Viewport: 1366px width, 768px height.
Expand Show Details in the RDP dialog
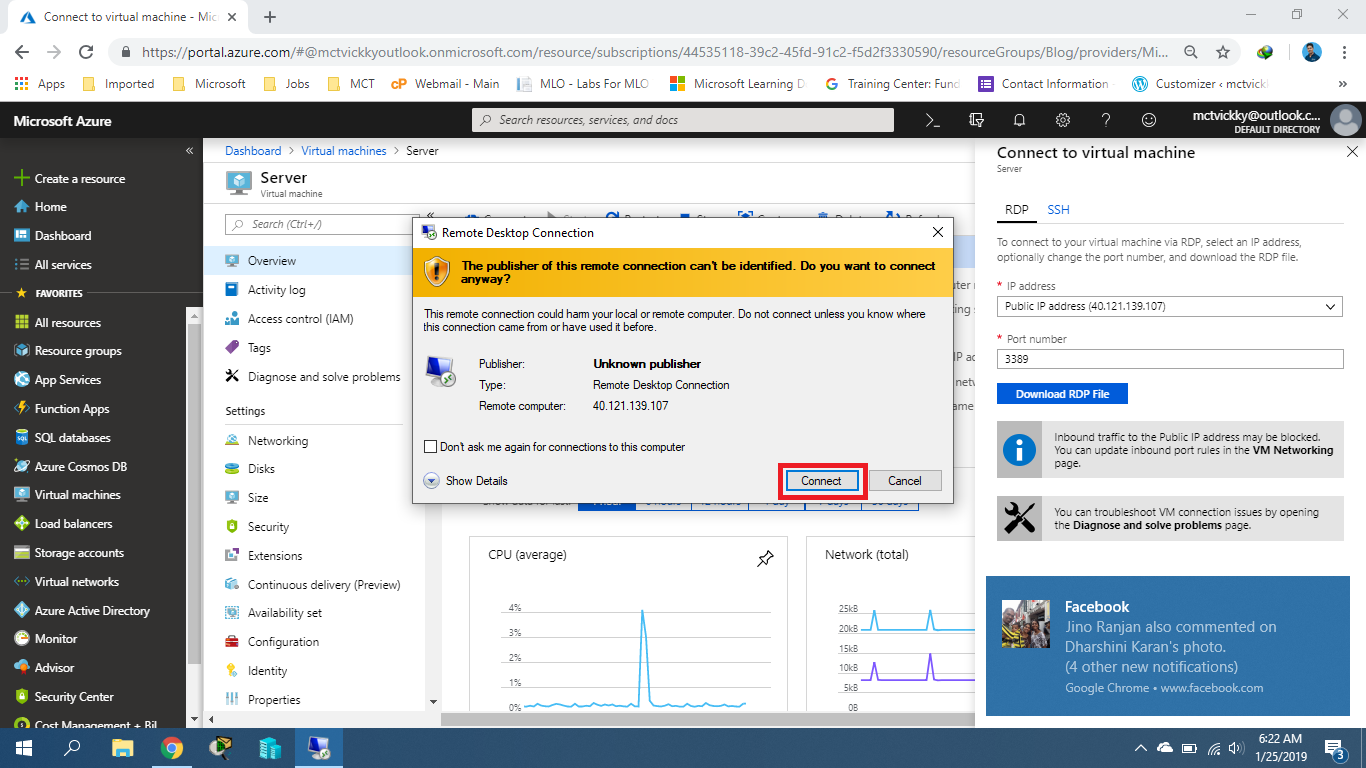pos(466,481)
